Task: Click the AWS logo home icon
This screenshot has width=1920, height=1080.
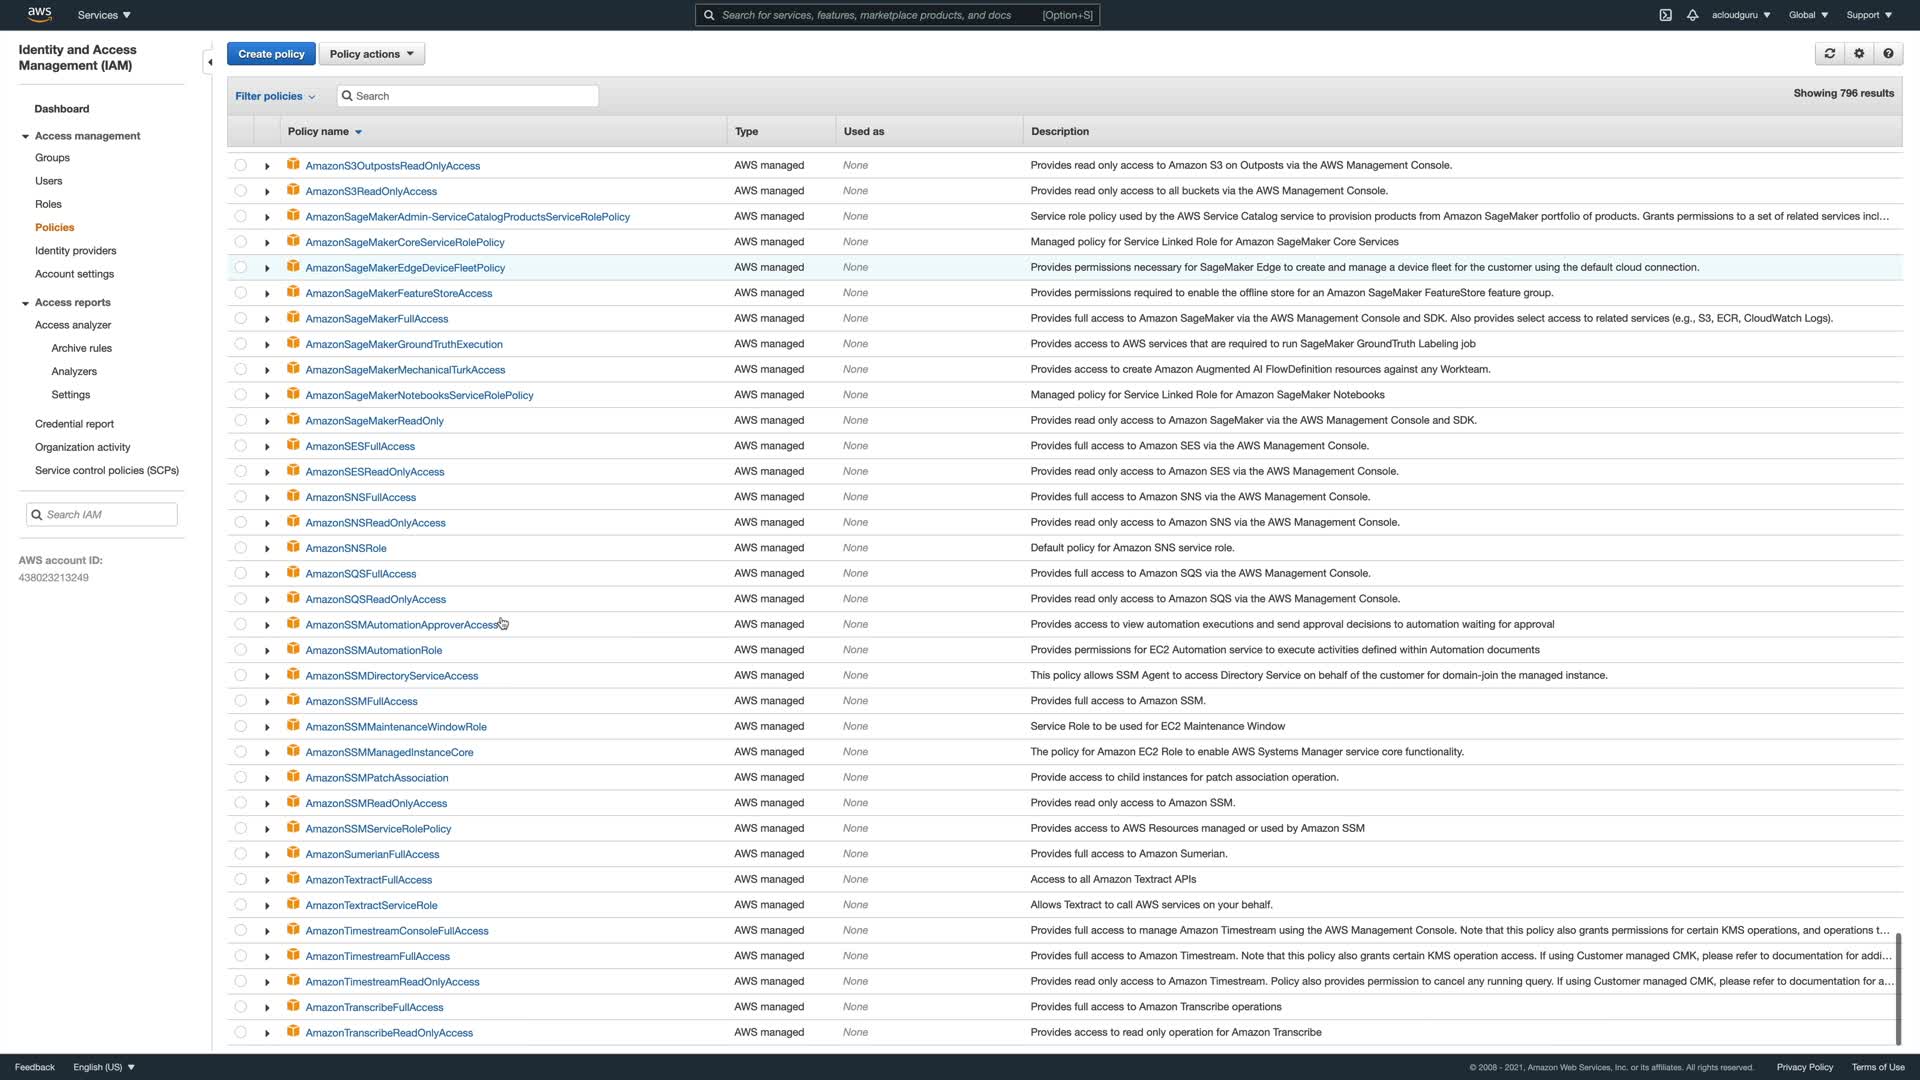Action: click(40, 14)
